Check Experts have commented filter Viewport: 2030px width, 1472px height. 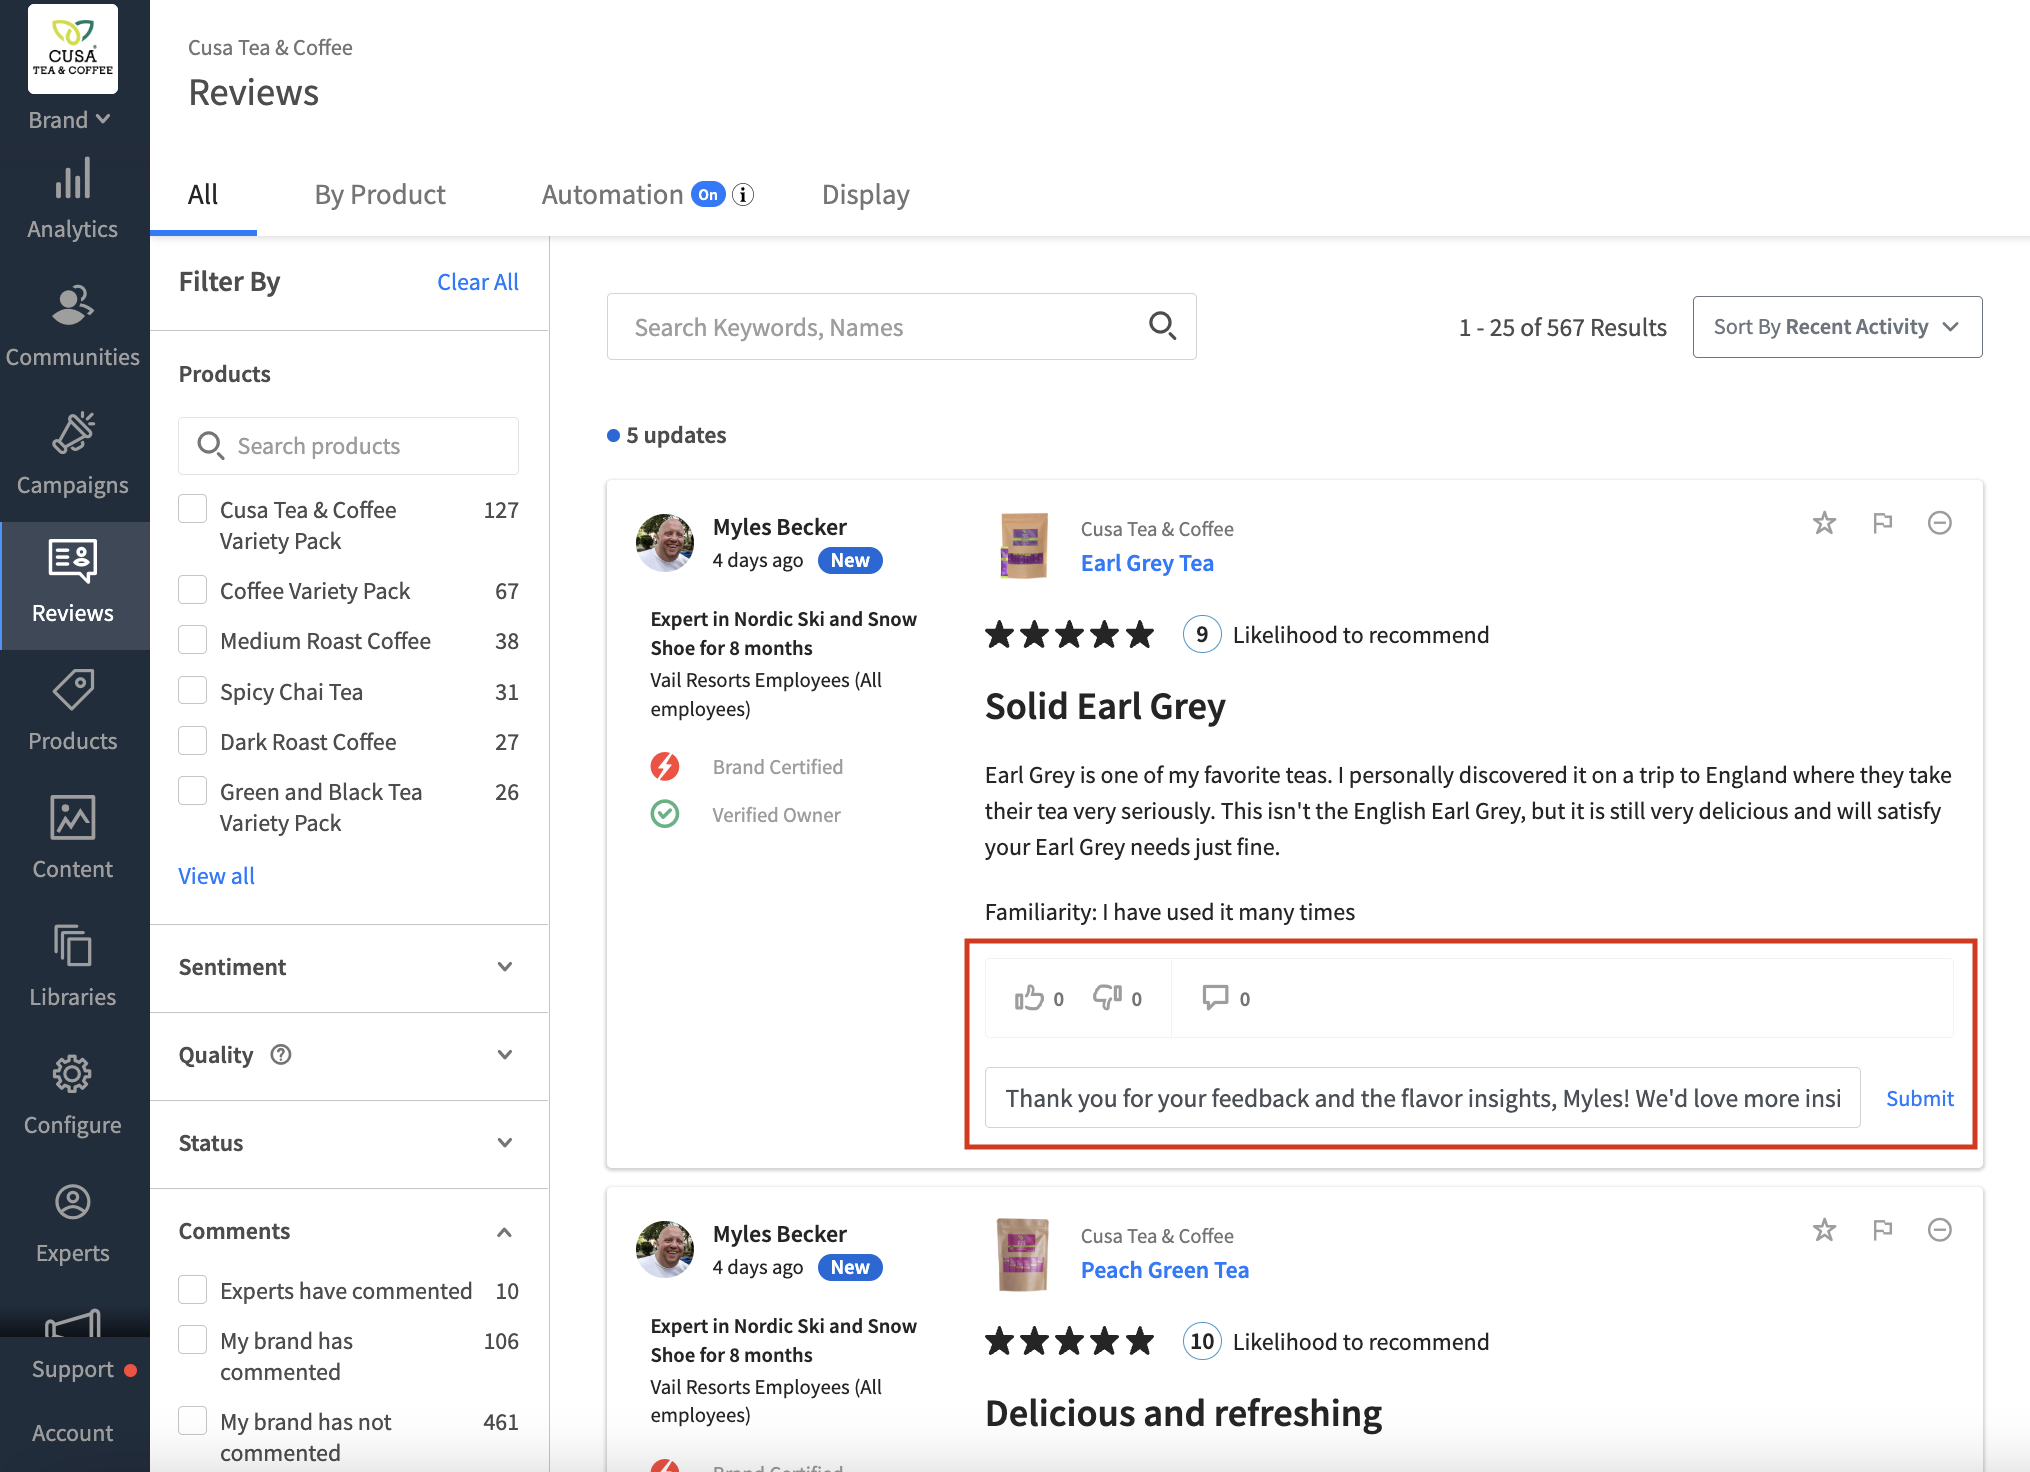[x=192, y=1290]
